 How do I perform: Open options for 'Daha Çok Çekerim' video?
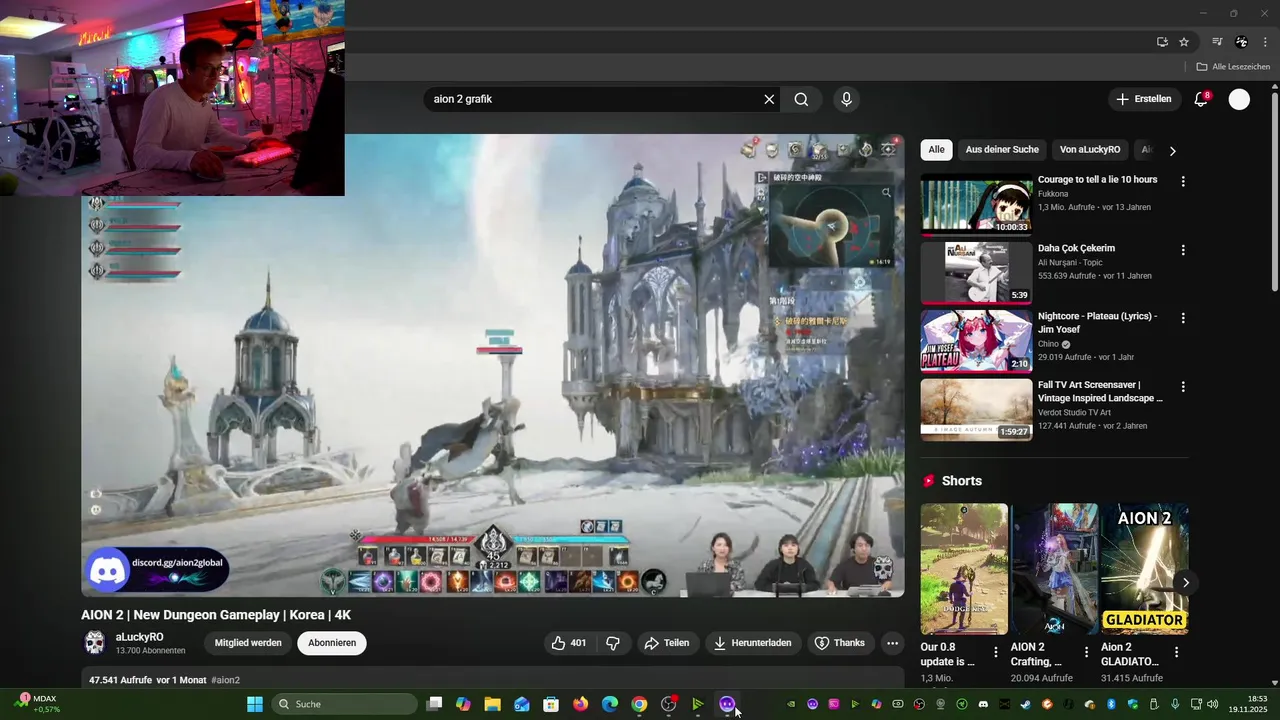pyautogui.click(x=1183, y=250)
